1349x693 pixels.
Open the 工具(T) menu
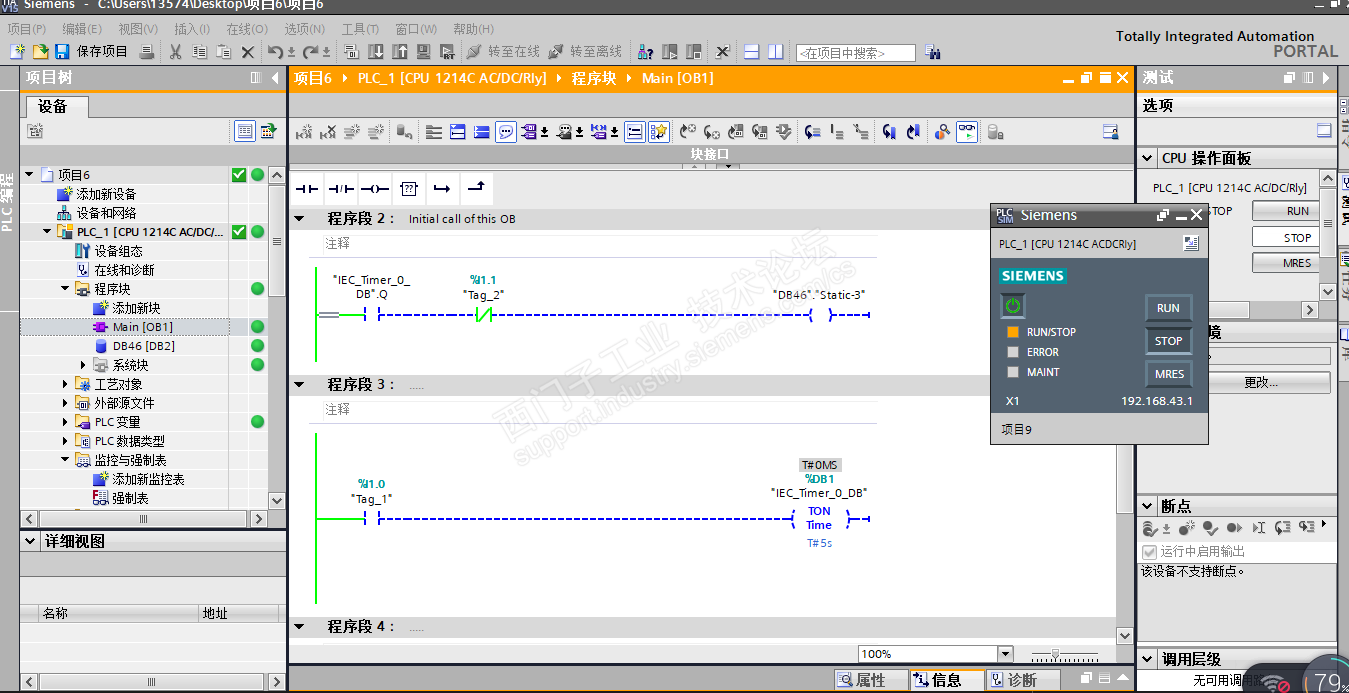click(360, 29)
